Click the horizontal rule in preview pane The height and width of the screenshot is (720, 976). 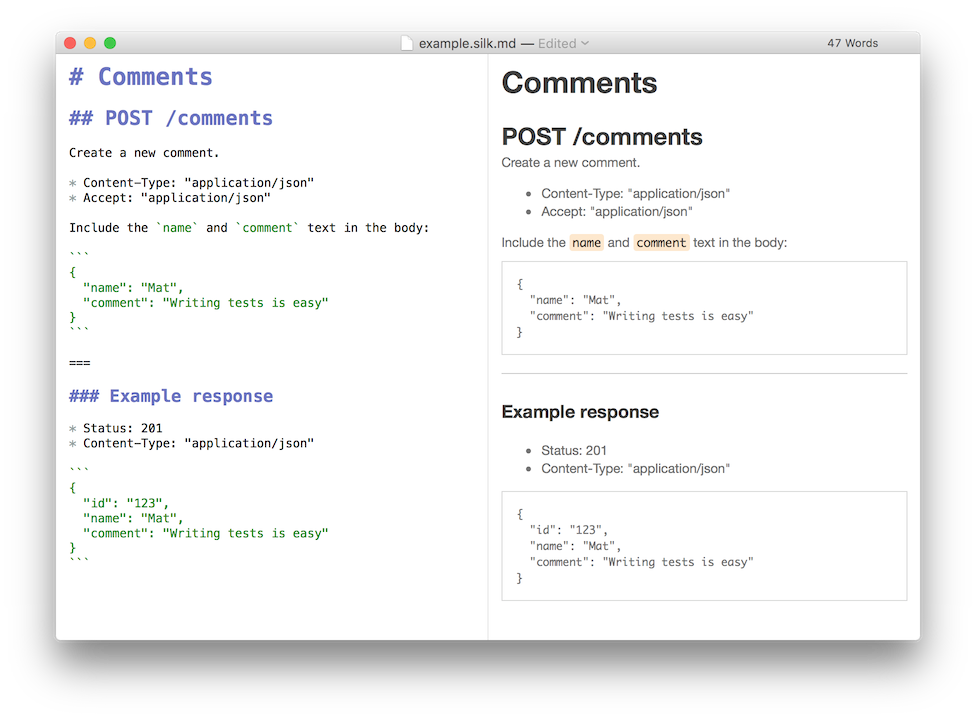click(704, 373)
